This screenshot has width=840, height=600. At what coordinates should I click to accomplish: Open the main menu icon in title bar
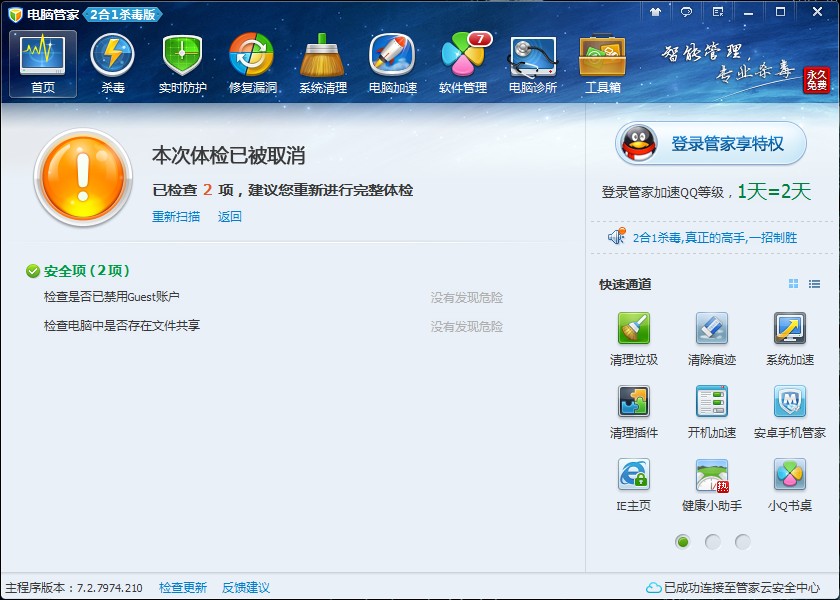click(718, 12)
